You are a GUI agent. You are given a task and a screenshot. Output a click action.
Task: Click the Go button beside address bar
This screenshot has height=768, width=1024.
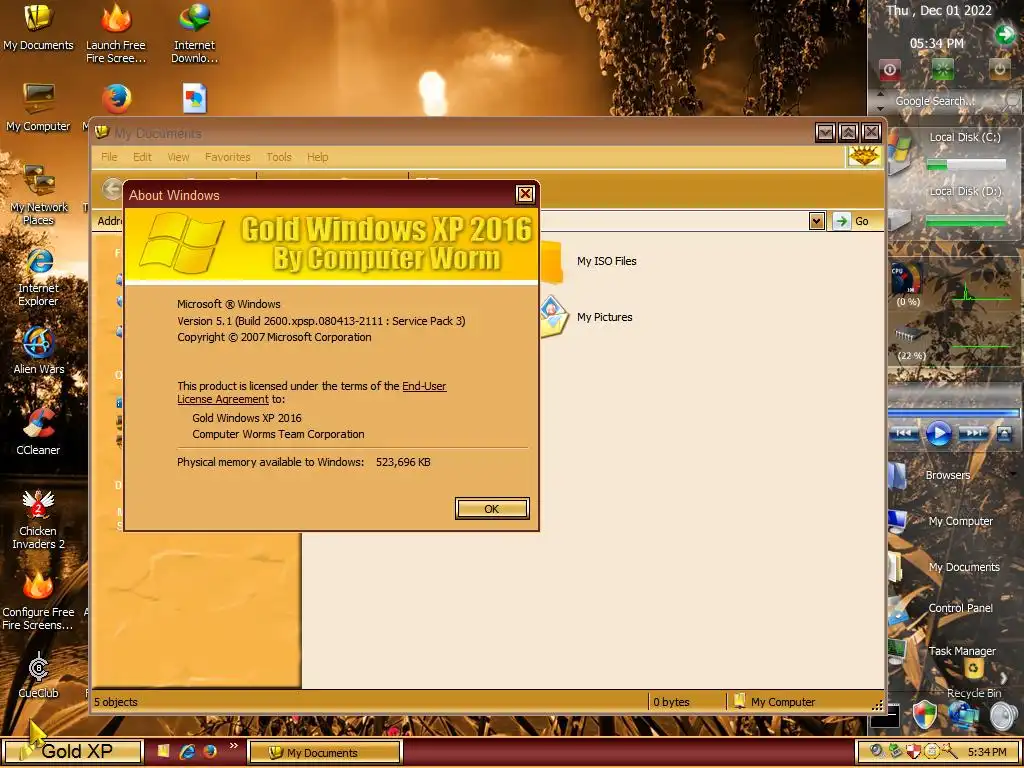point(852,221)
